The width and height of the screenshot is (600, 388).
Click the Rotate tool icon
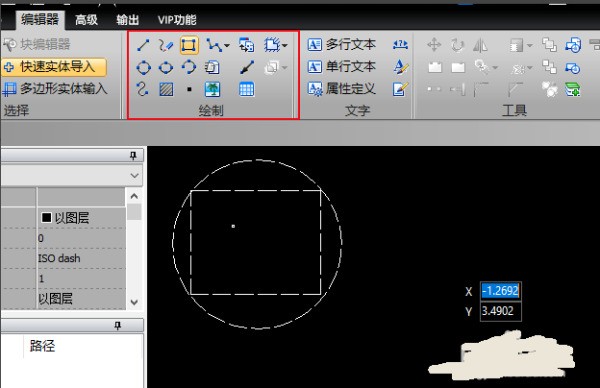click(x=457, y=45)
